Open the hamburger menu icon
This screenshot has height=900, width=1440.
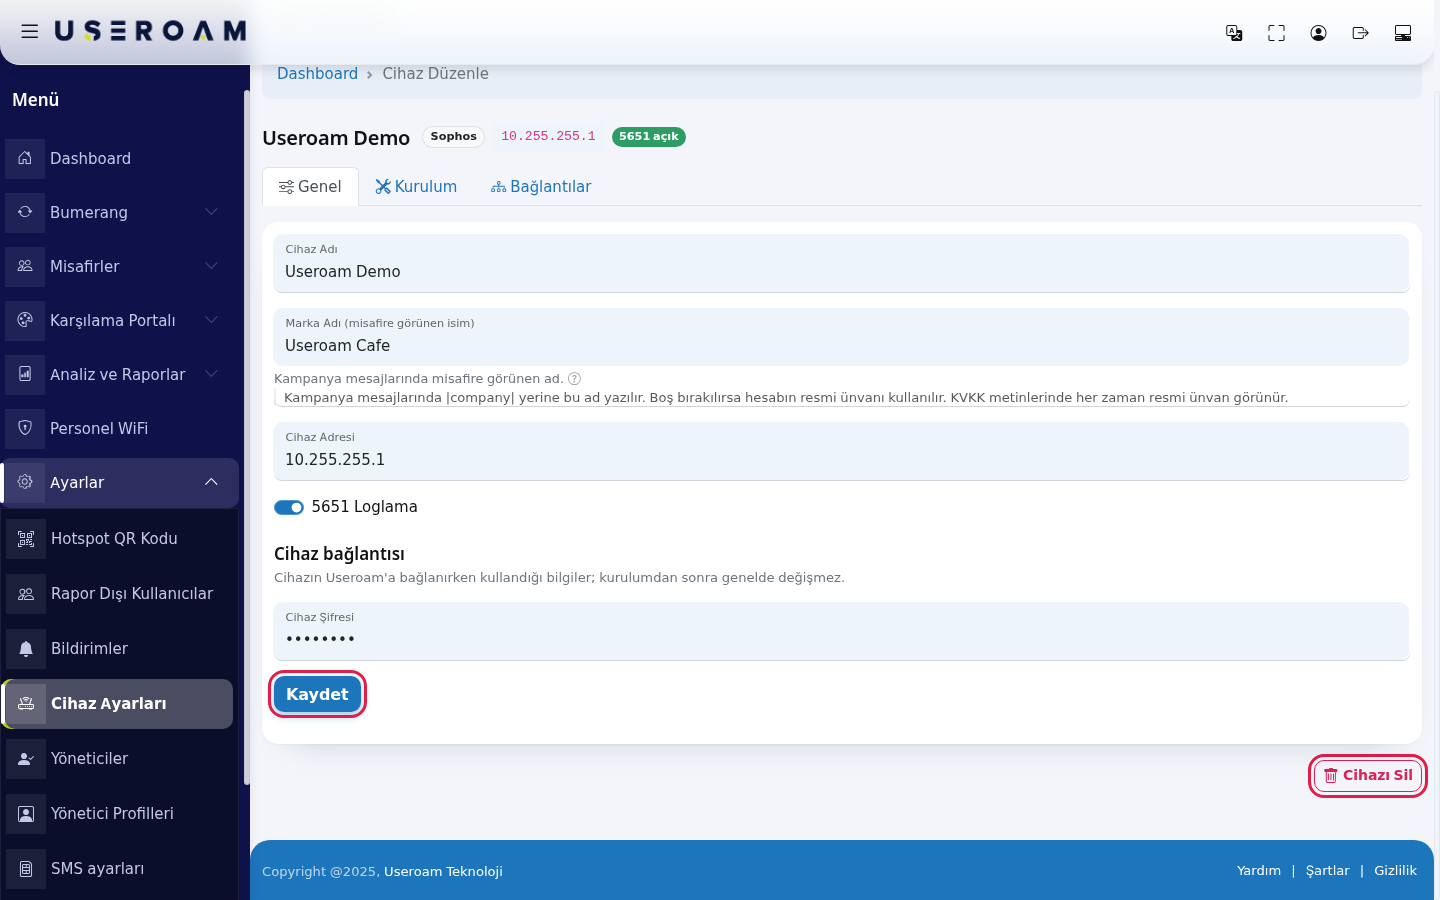coord(30,32)
